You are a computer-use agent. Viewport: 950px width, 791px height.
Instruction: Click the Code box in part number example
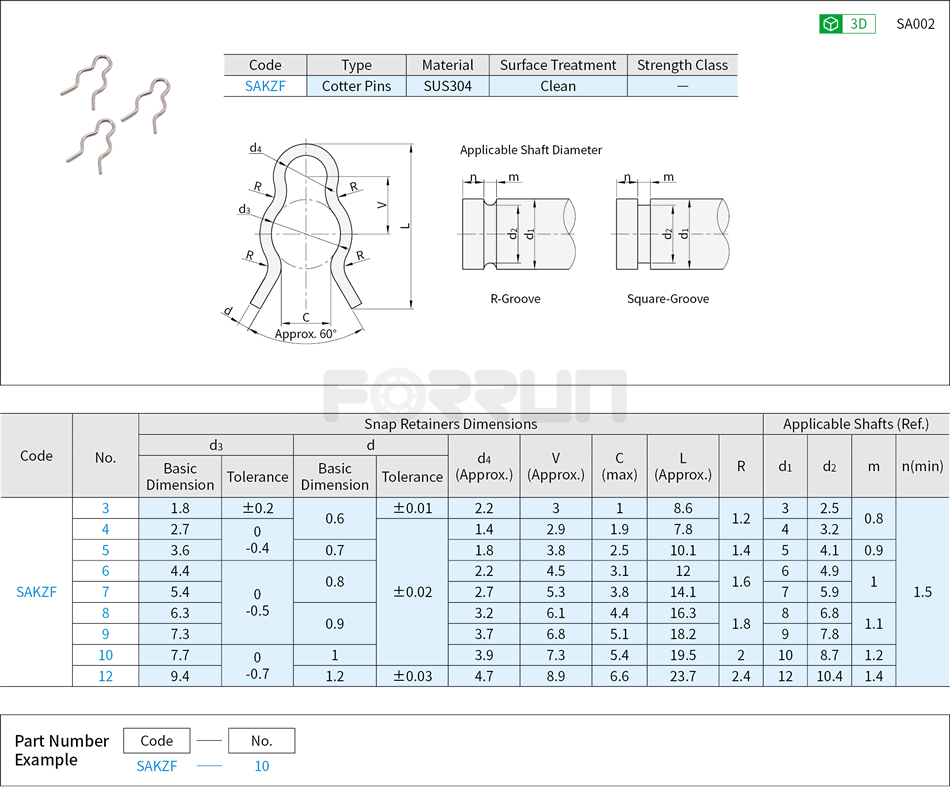[x=156, y=740]
